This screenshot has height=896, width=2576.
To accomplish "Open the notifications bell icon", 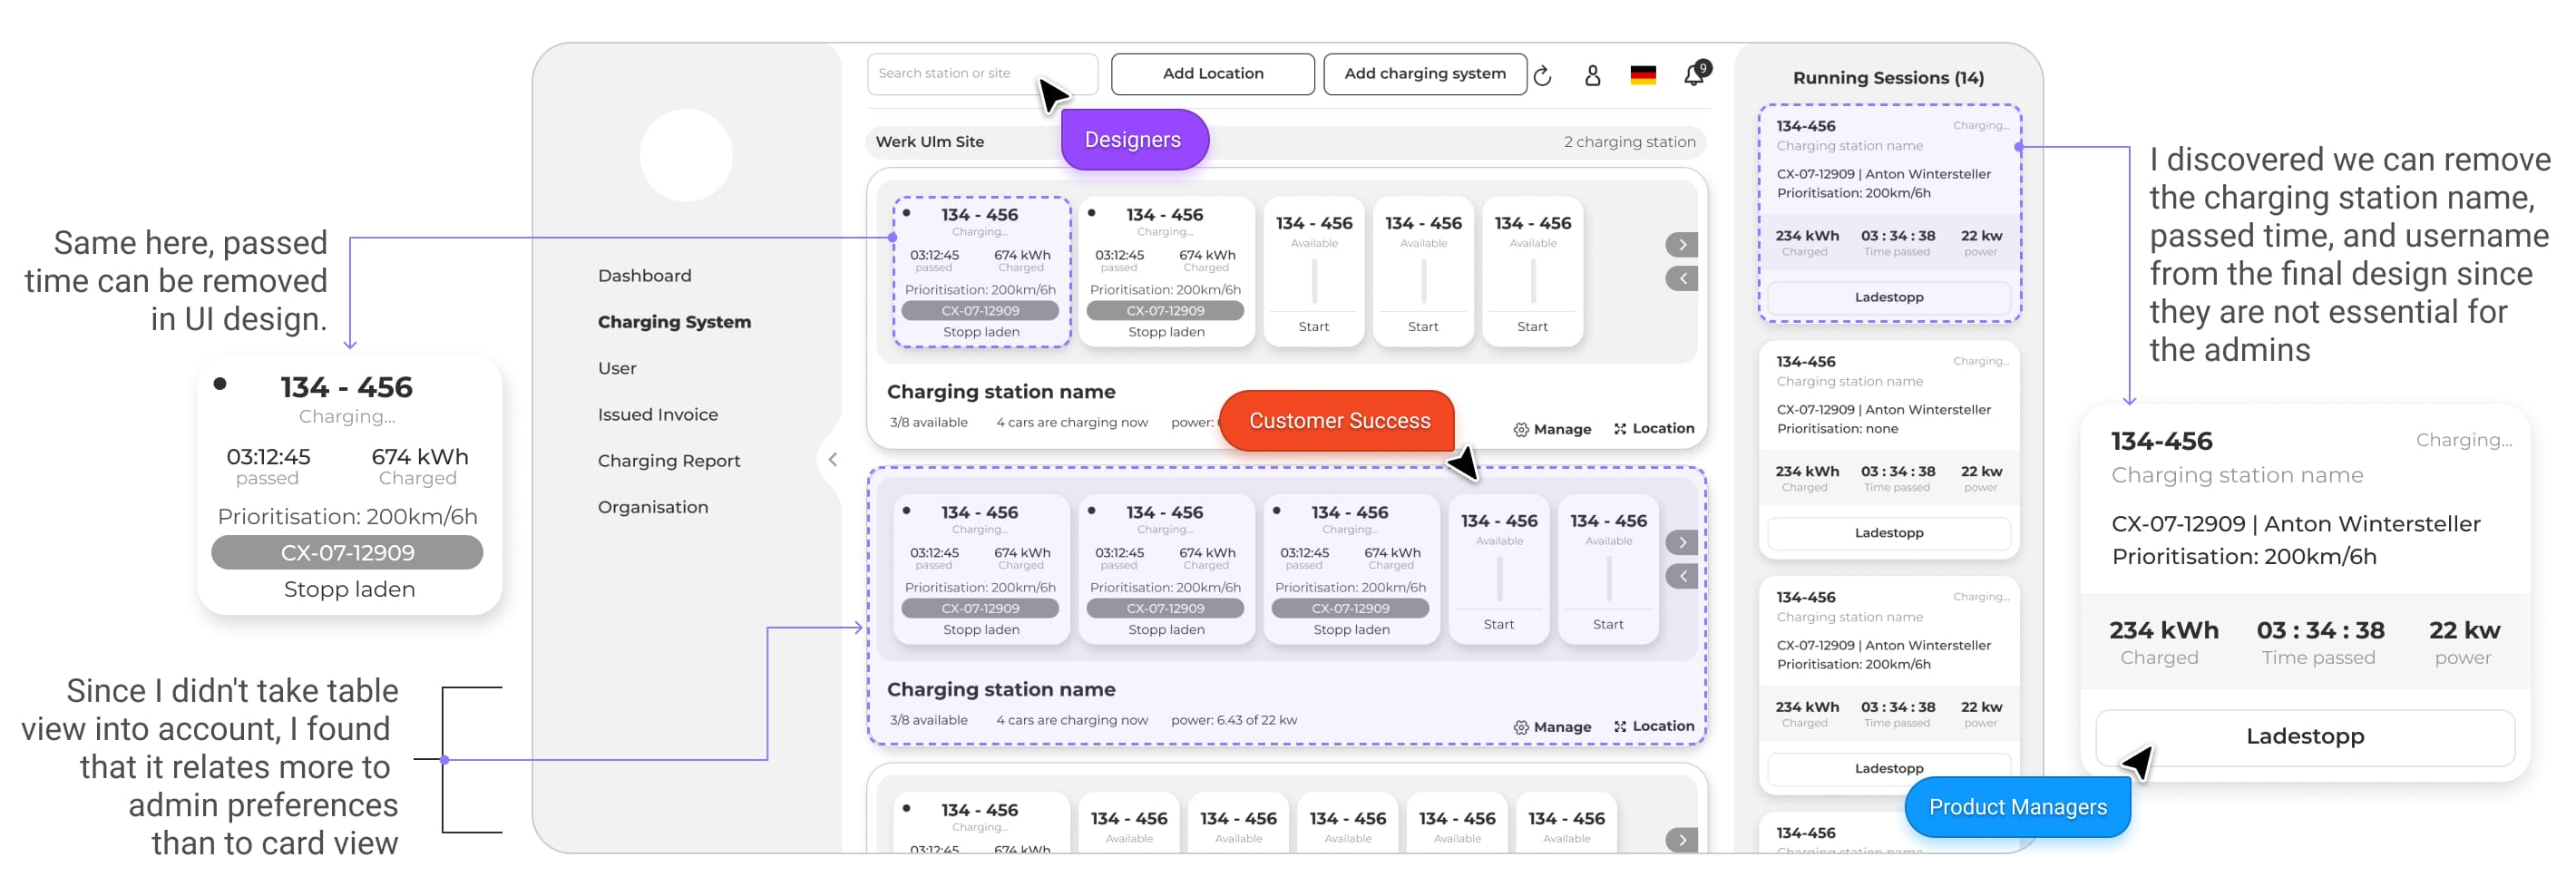I will click(x=1693, y=75).
